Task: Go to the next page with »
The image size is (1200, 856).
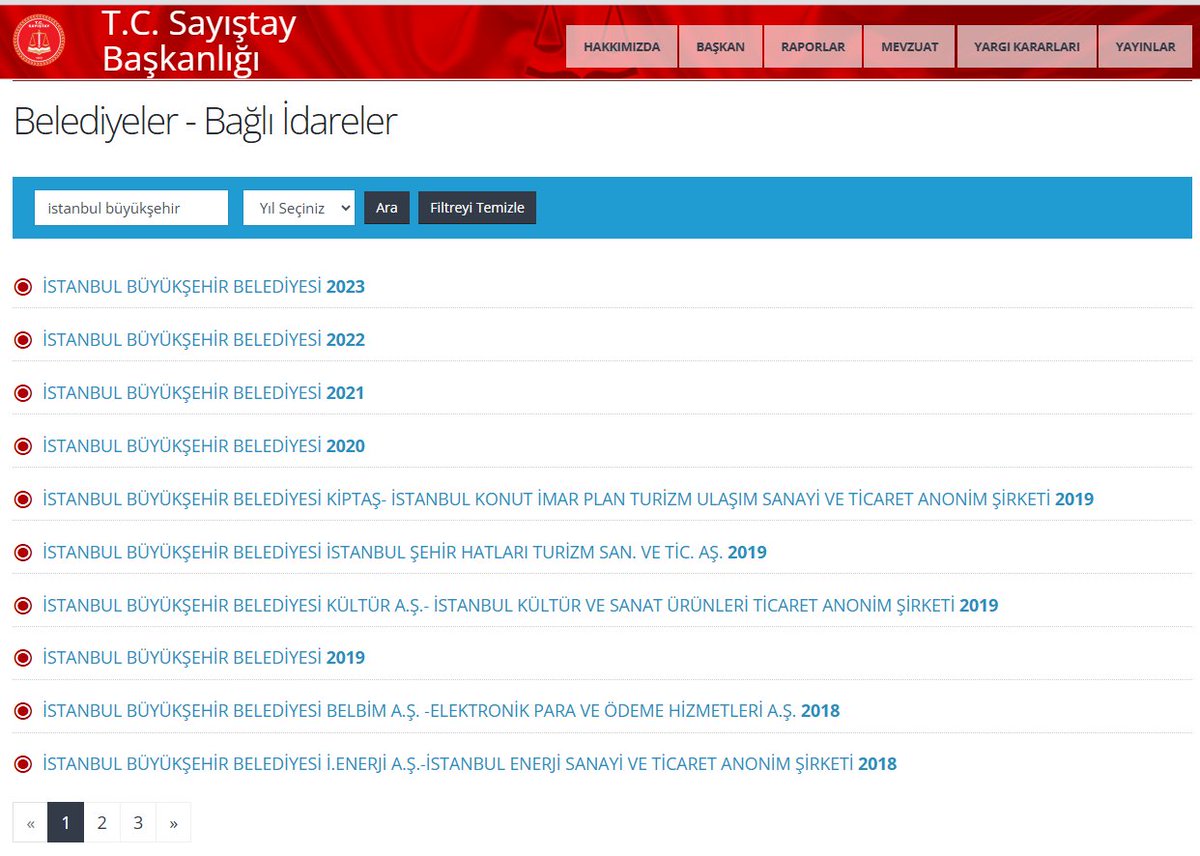Action: coord(174,823)
